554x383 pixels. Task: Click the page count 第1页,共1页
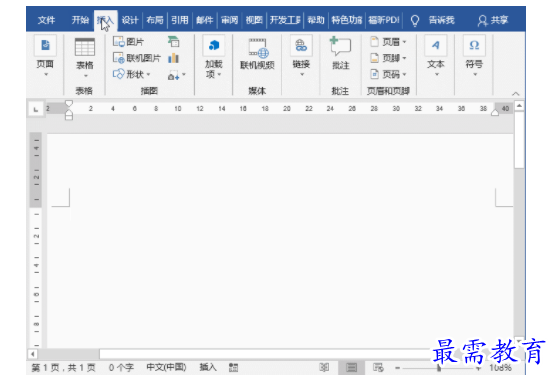[64, 368]
